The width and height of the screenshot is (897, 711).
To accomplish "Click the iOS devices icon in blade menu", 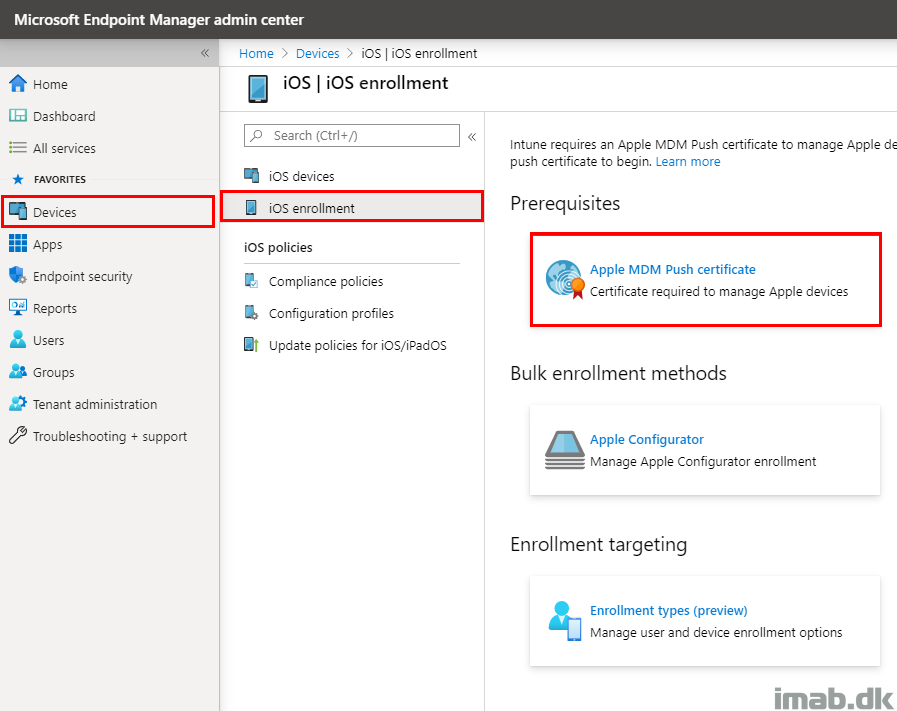I will click(x=251, y=175).
